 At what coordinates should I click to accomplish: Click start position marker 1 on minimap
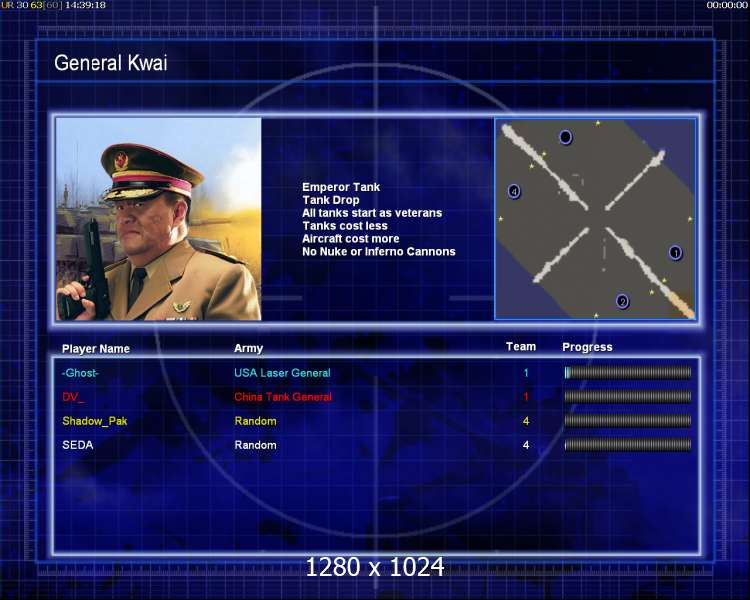[675, 252]
